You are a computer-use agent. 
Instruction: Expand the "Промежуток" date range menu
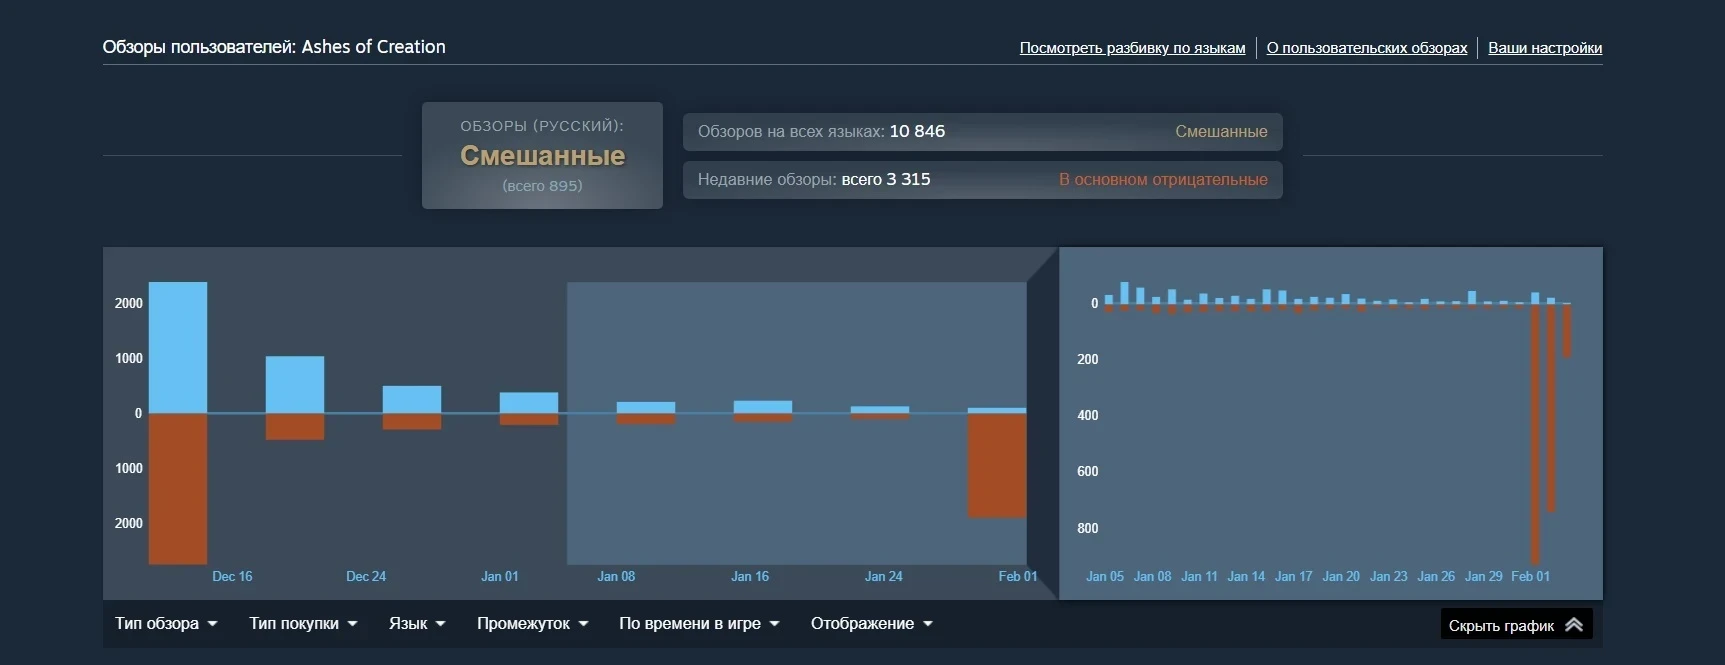point(532,624)
